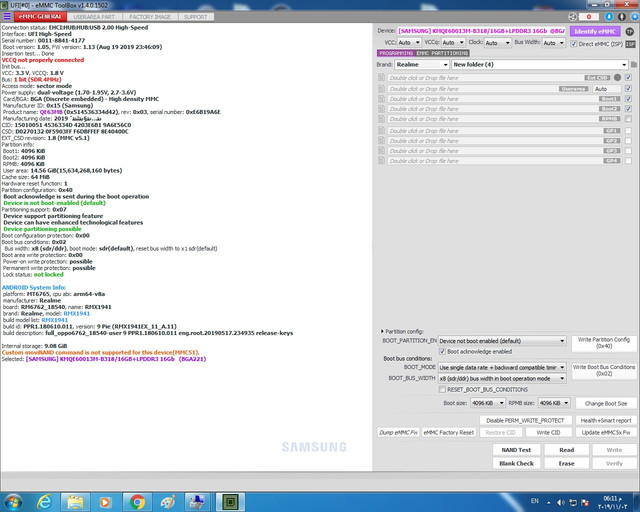Image resolution: width=640 pixels, height=512 pixels.
Task: Click the Device name field
Action: (x=482, y=31)
